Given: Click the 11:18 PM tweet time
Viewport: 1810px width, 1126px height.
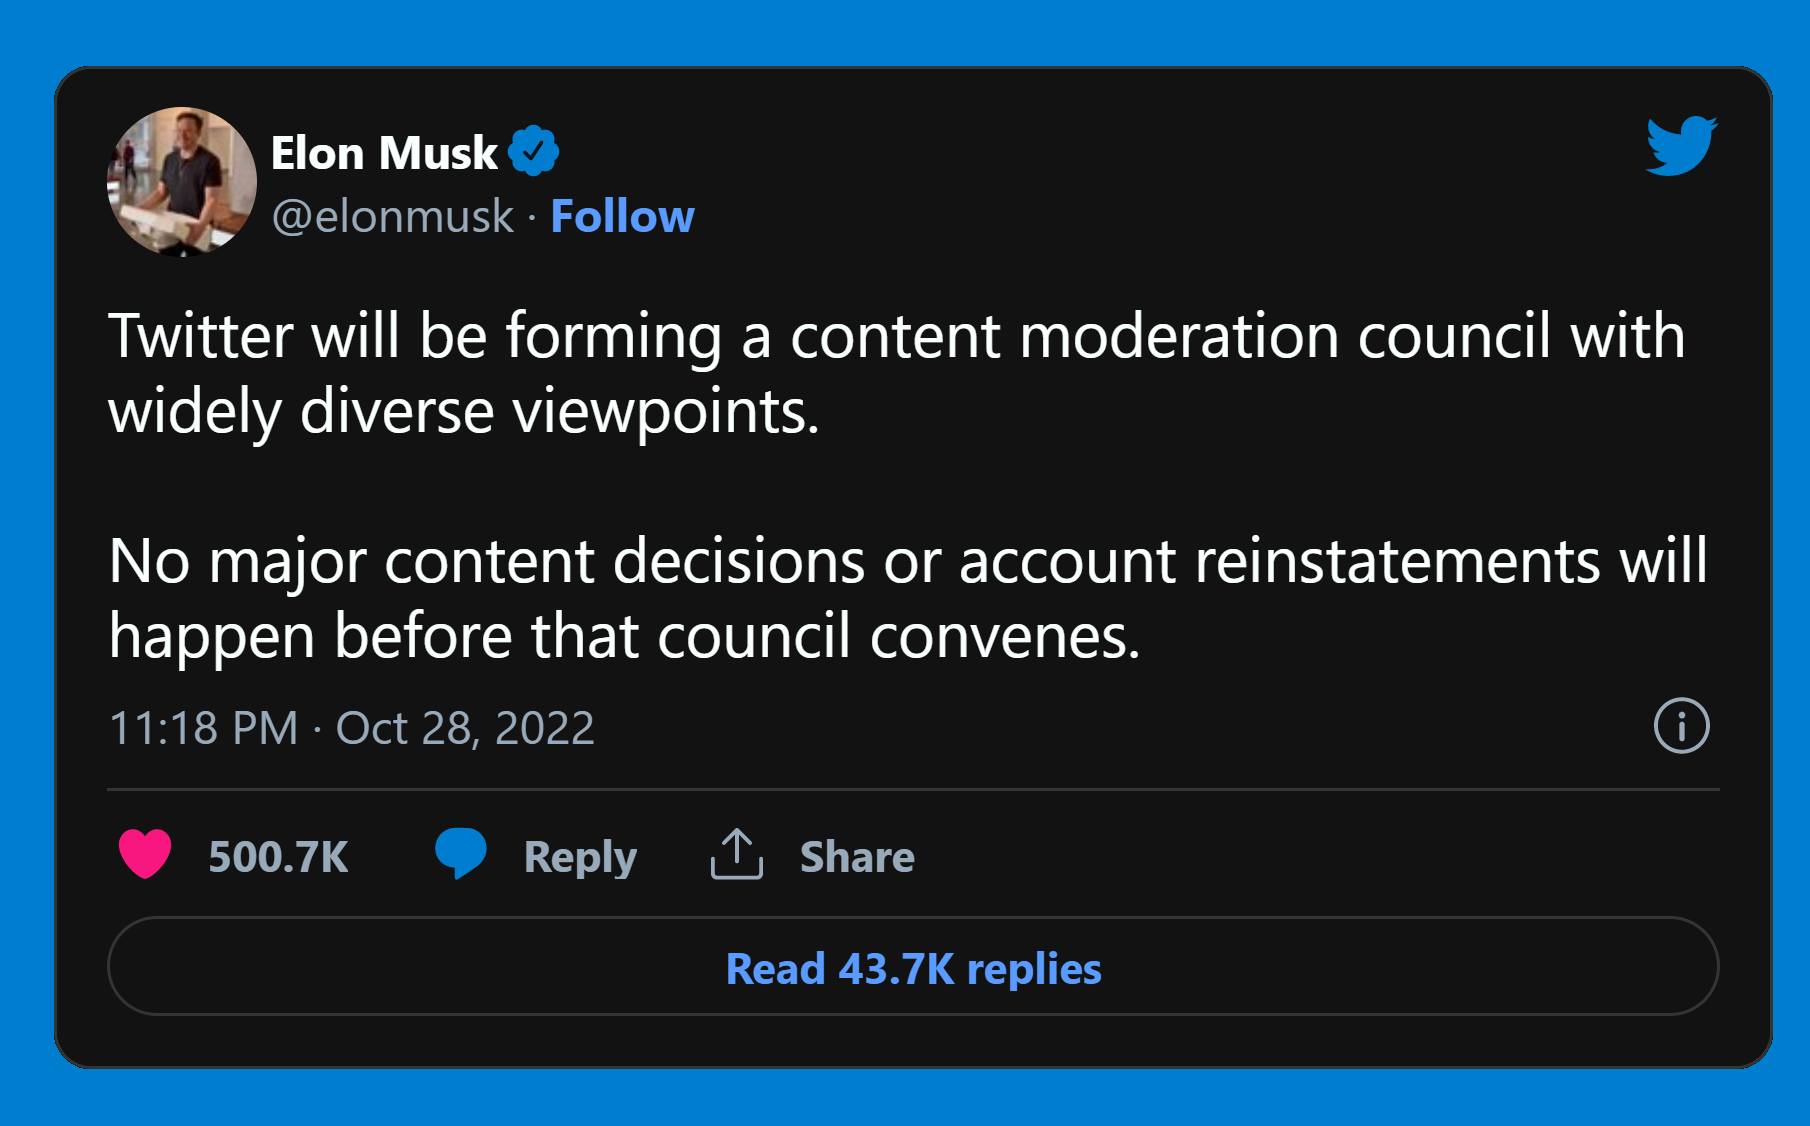Looking at the screenshot, I should pos(203,728).
